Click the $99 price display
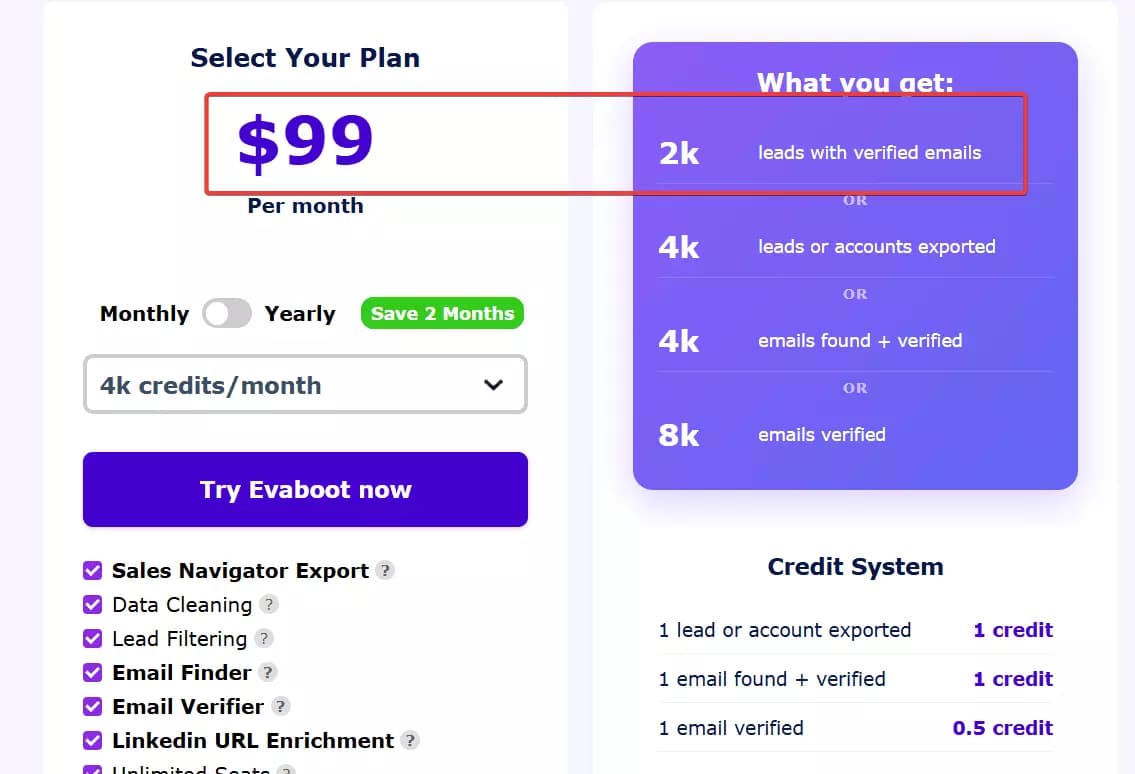 click(305, 142)
